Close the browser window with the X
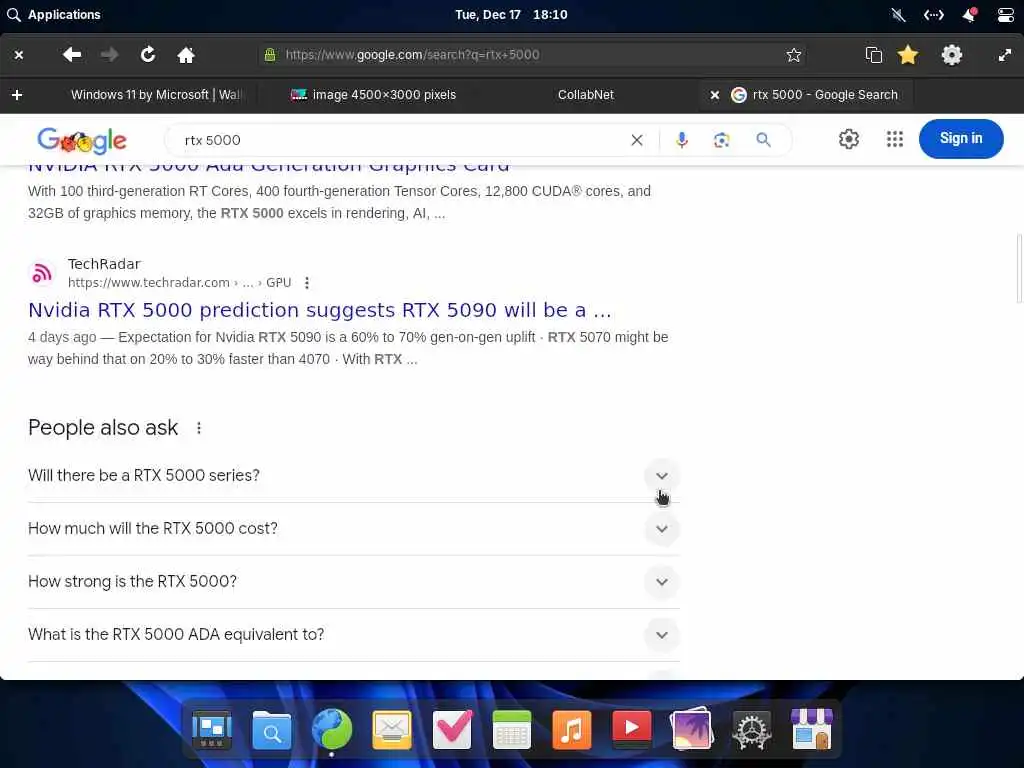 [x=19, y=56]
